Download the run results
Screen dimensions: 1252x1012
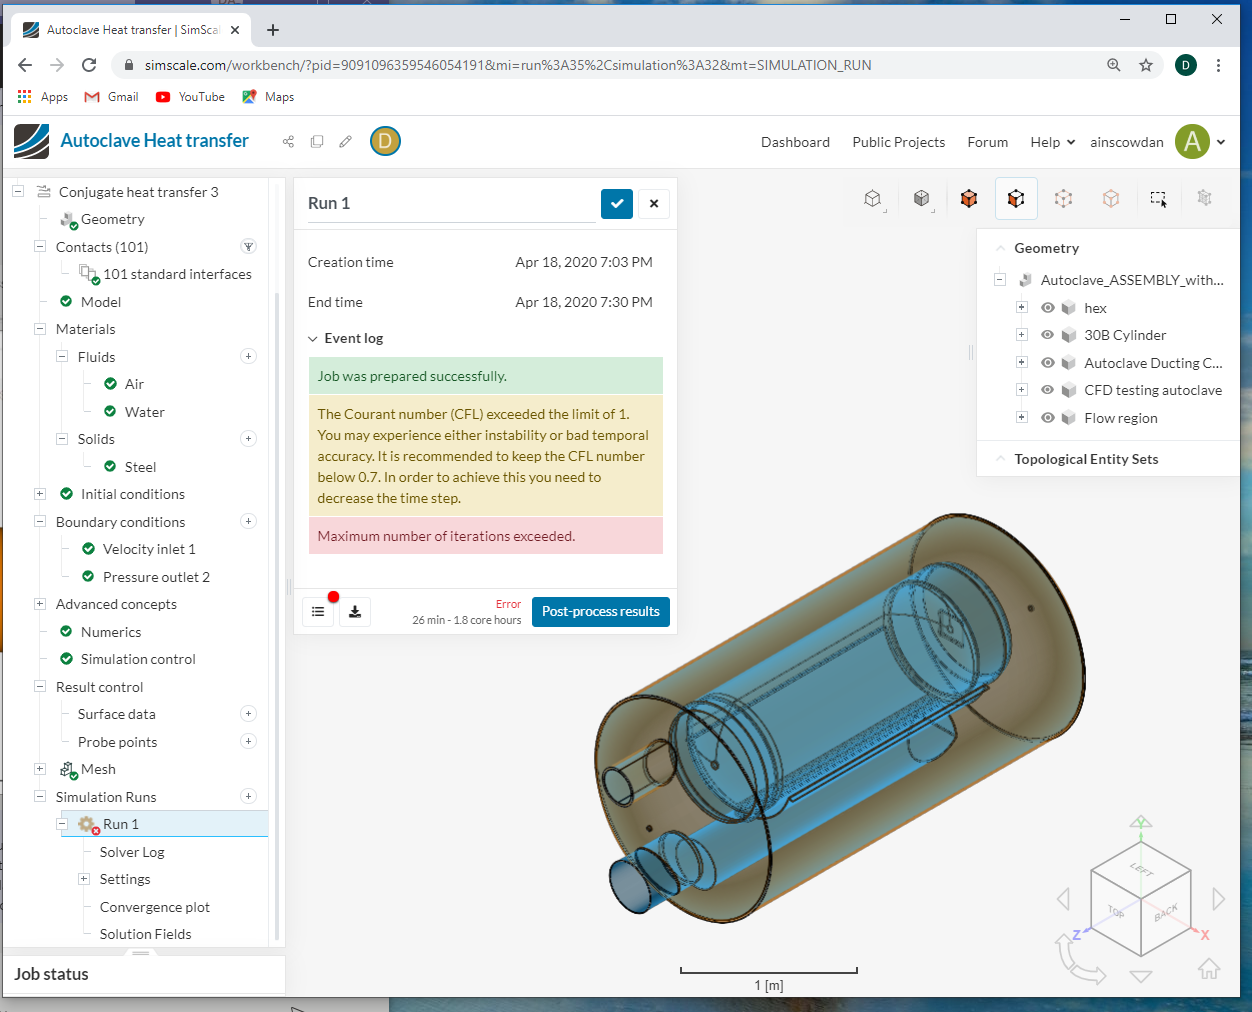(355, 612)
